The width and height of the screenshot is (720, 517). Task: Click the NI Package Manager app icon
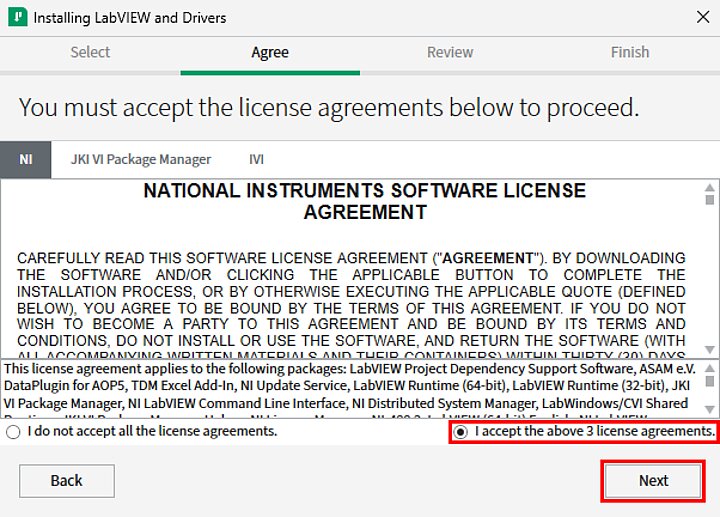[x=17, y=17]
